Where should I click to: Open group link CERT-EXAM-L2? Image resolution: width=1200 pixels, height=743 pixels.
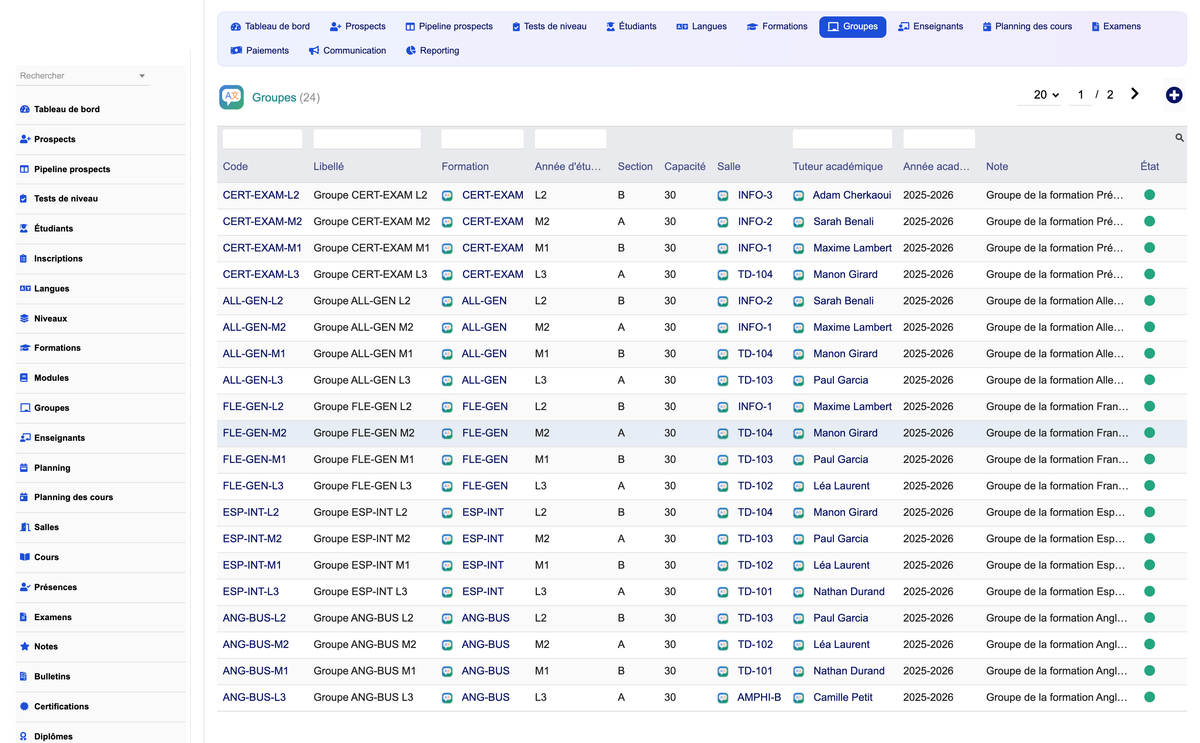(x=261, y=196)
